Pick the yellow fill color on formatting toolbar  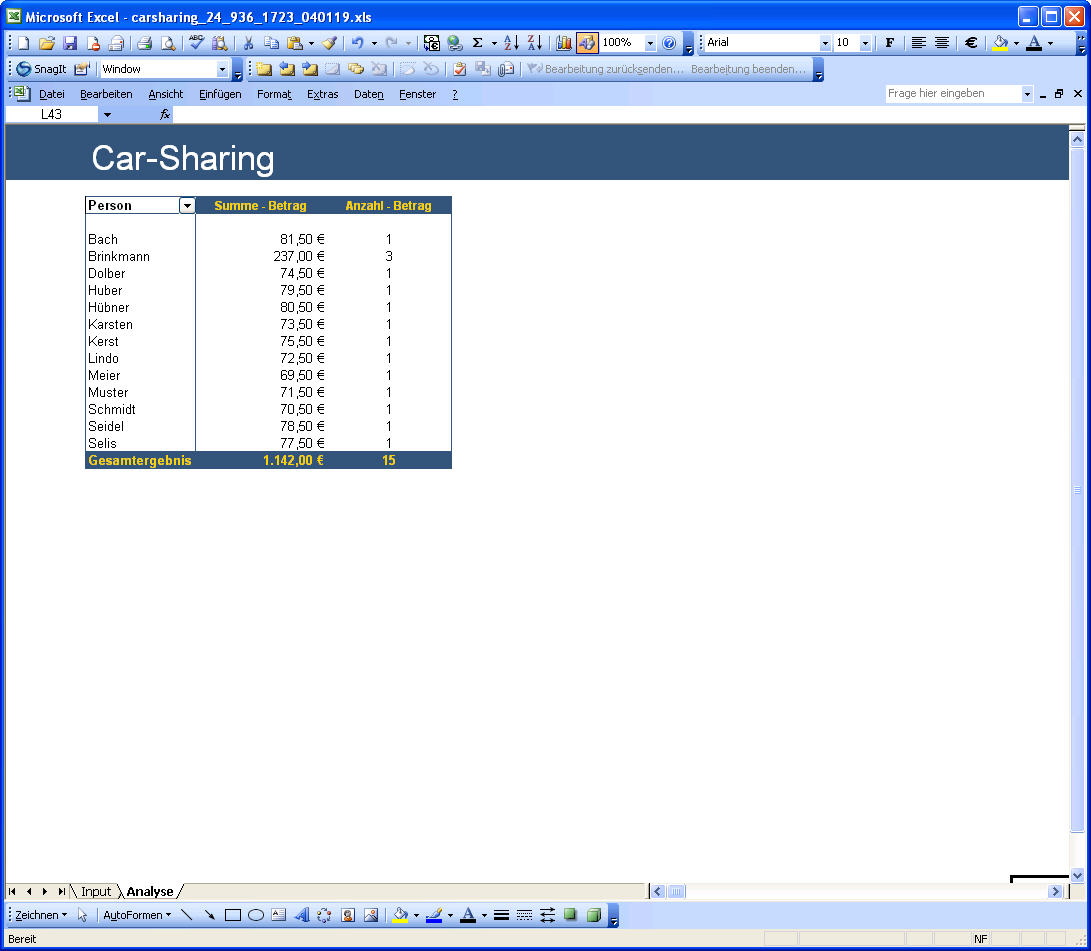click(x=1001, y=43)
